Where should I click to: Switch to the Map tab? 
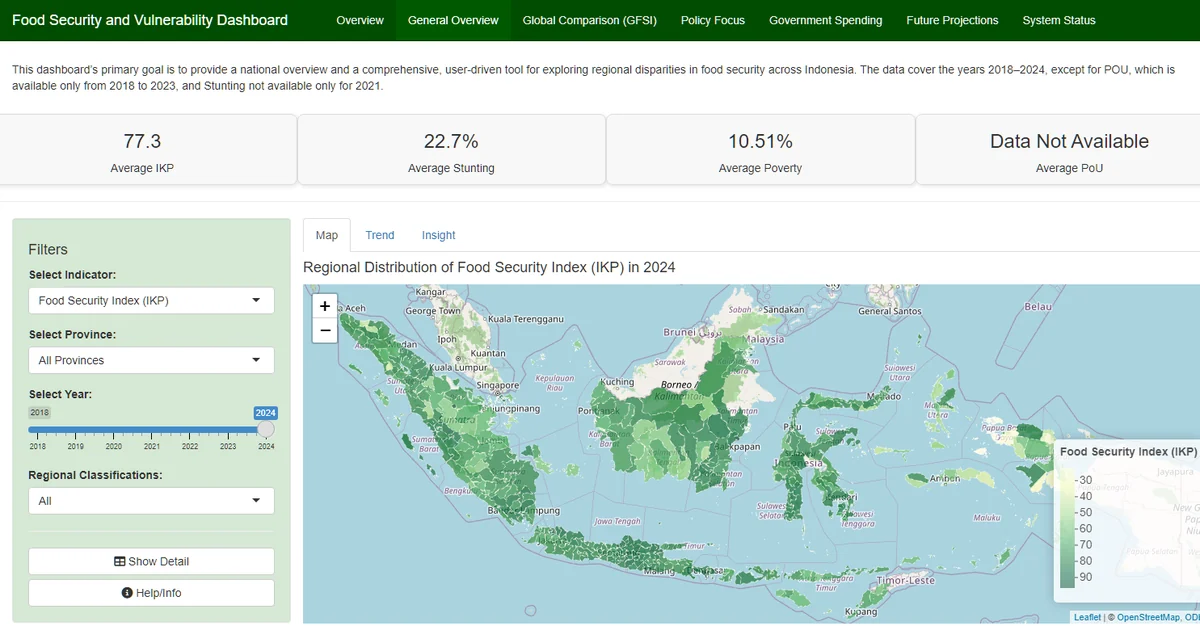point(327,235)
